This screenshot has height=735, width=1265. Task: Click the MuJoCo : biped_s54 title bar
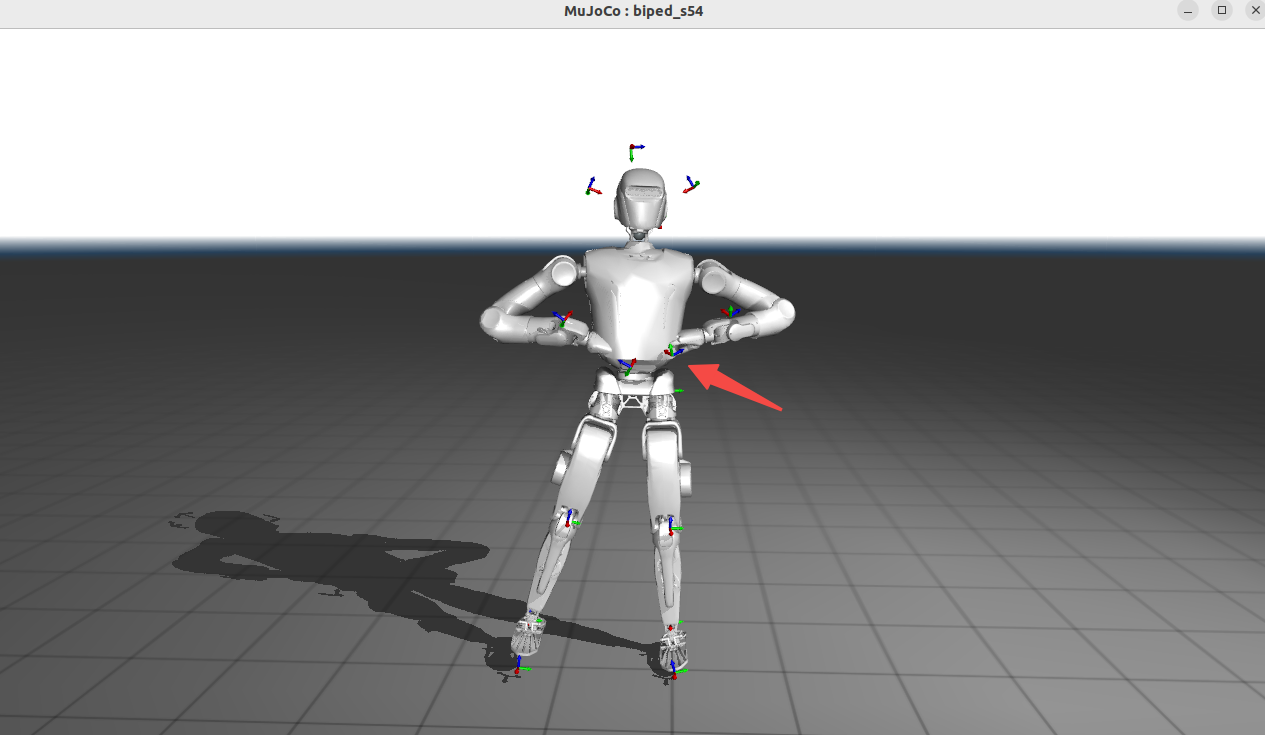[632, 11]
